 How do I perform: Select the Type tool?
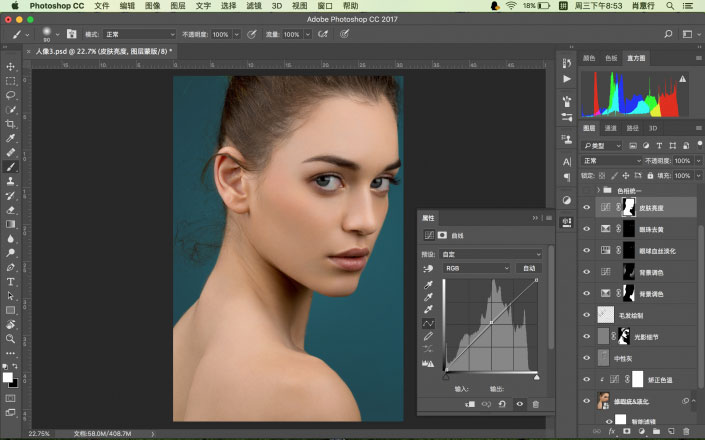coord(11,282)
